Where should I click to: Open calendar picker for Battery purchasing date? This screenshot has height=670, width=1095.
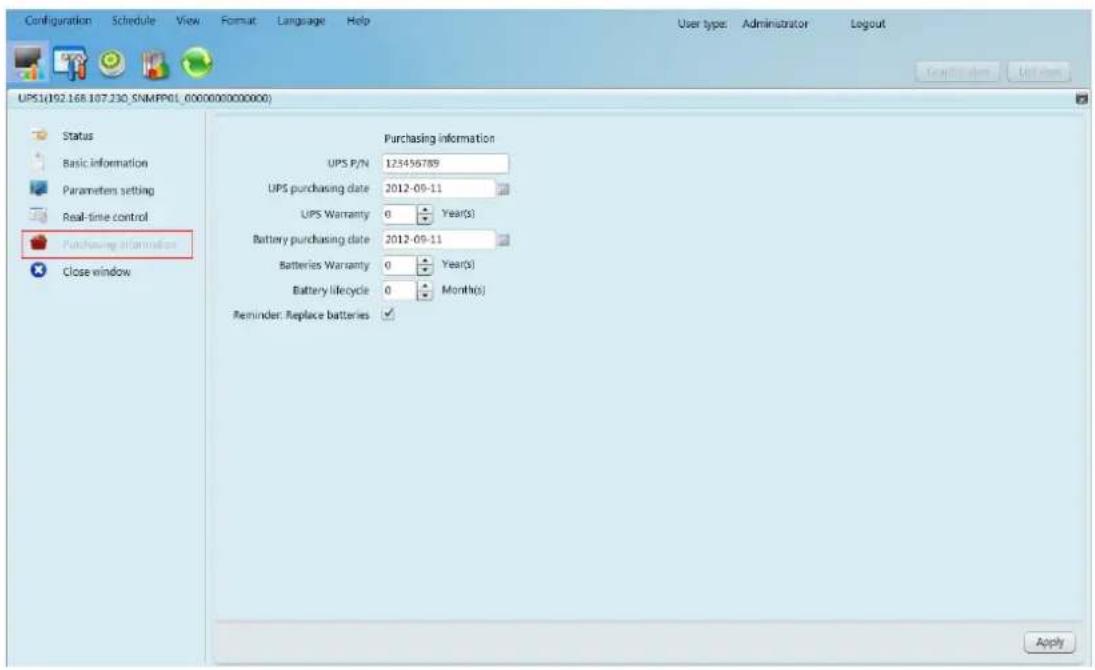click(503, 240)
